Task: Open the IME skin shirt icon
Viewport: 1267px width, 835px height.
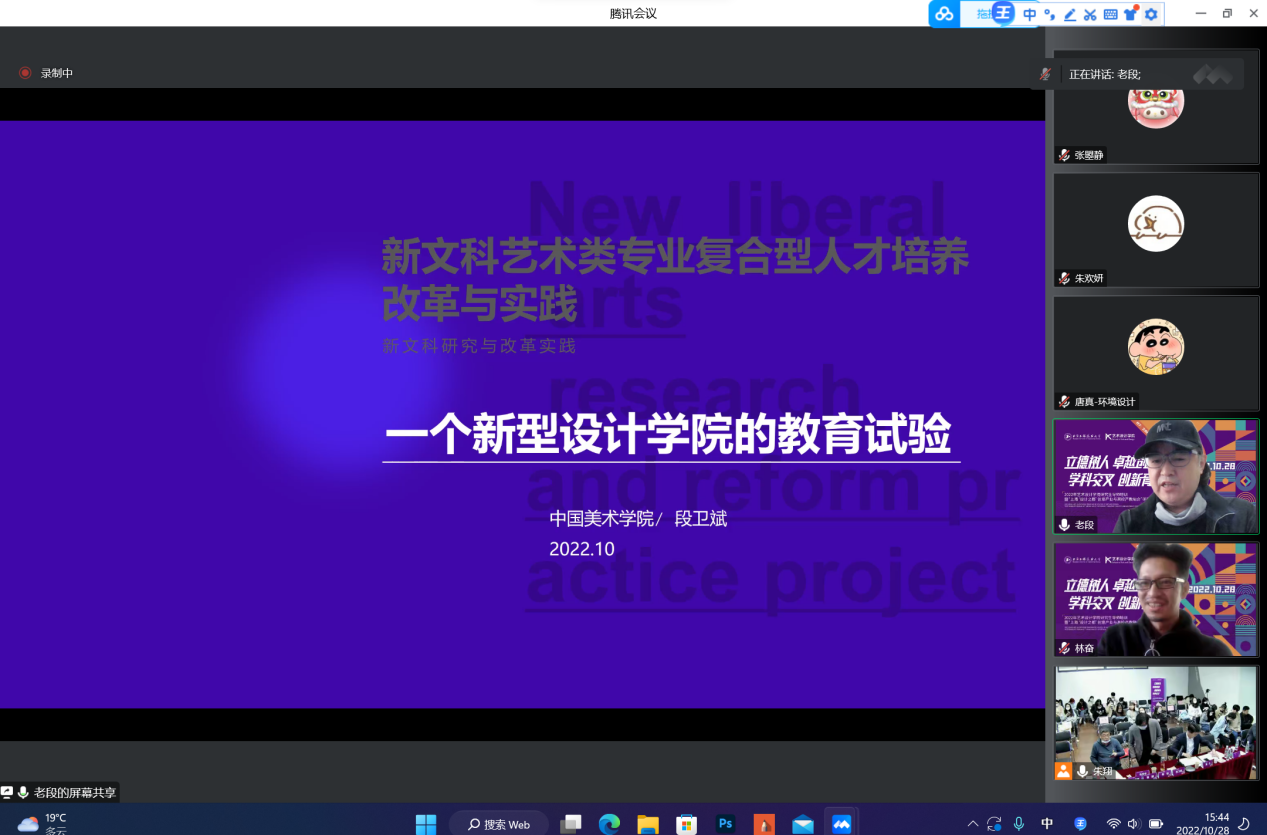Action: [x=1131, y=14]
